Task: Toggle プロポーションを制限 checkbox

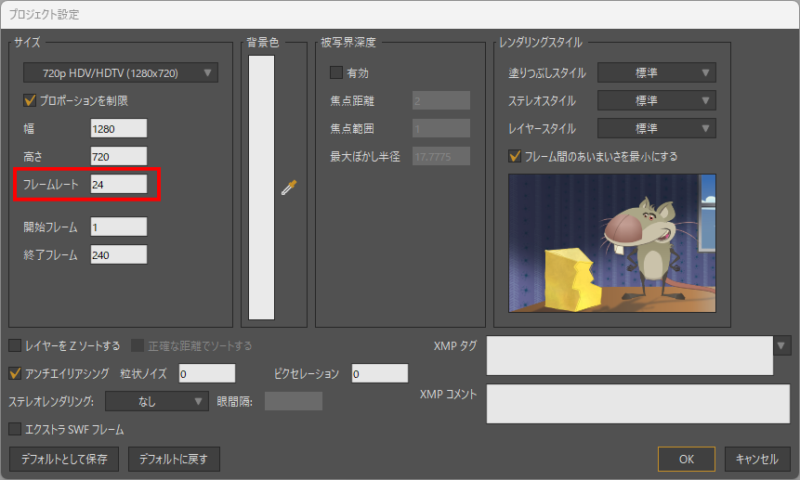Action: coord(29,101)
